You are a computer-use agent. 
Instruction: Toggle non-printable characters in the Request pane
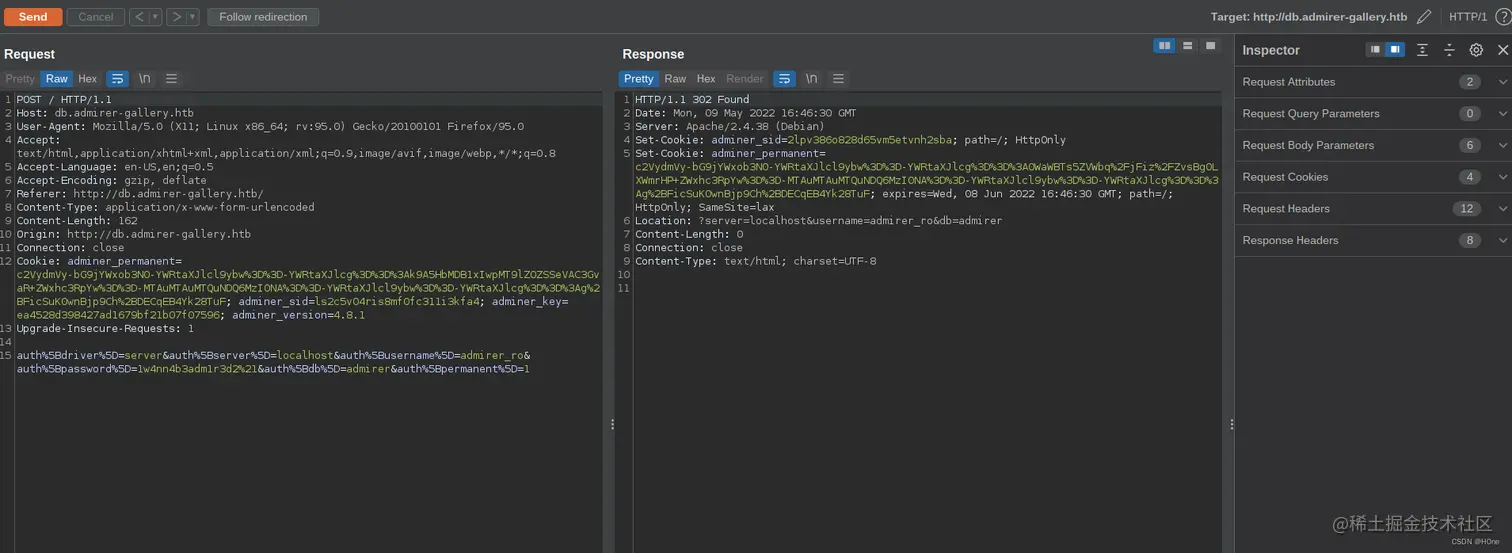pos(145,79)
